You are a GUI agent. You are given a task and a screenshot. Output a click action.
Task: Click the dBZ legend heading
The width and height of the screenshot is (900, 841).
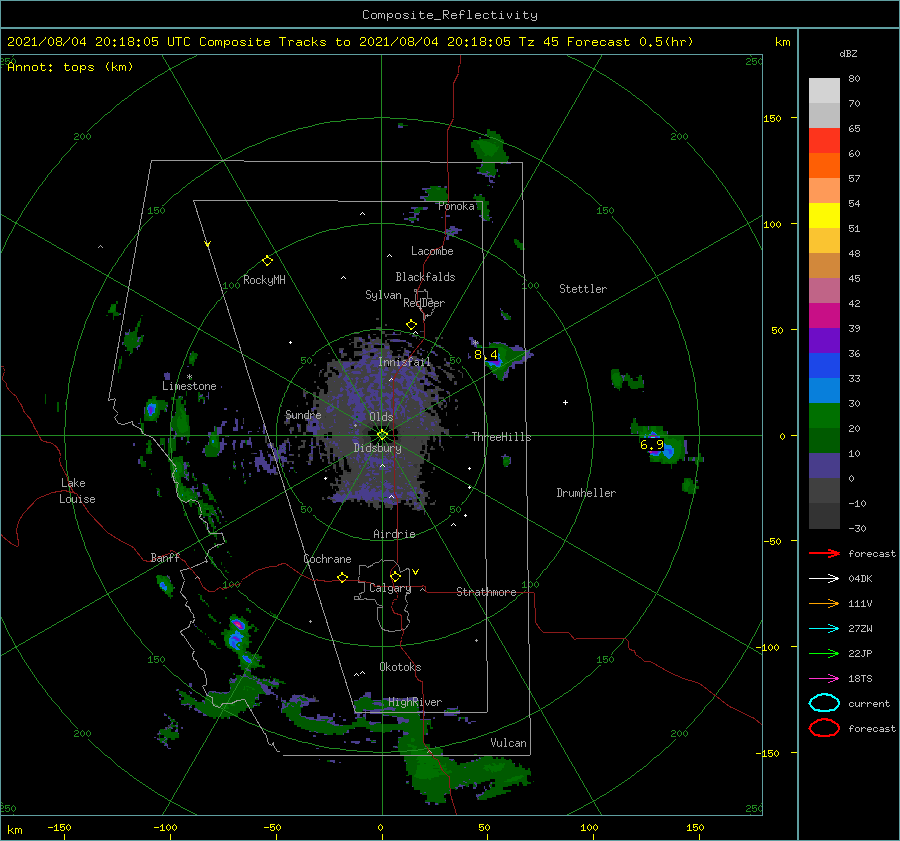[848, 54]
